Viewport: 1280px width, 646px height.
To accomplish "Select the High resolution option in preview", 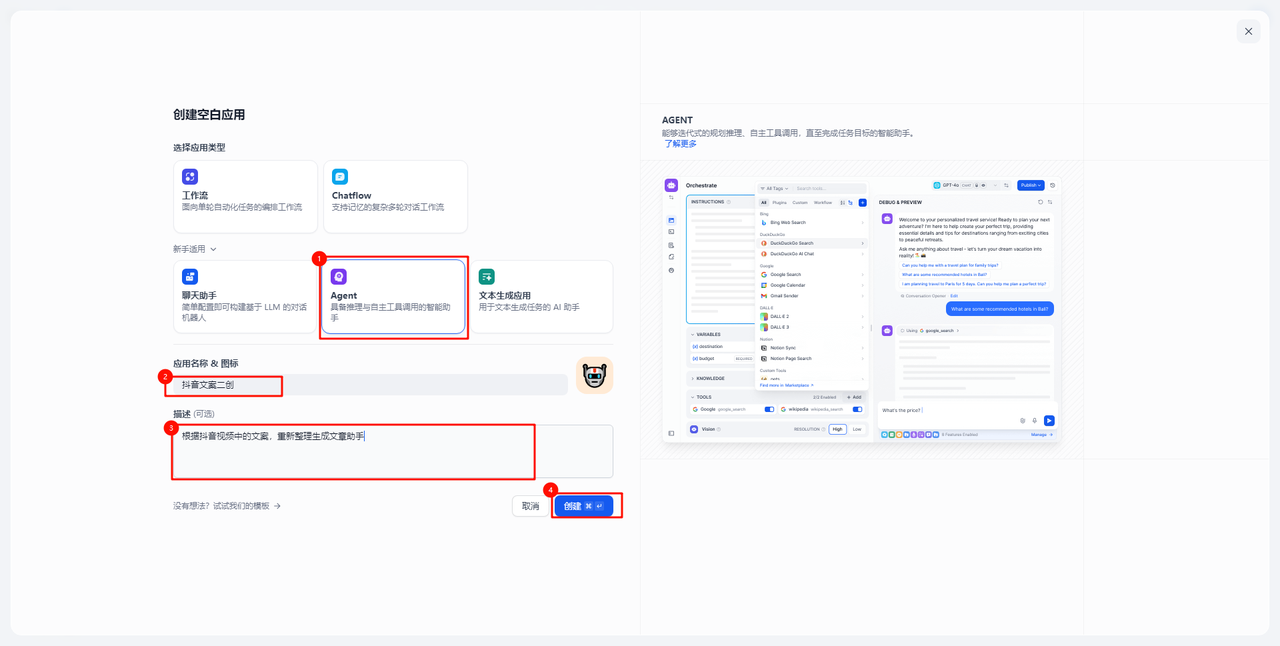I will coord(838,429).
